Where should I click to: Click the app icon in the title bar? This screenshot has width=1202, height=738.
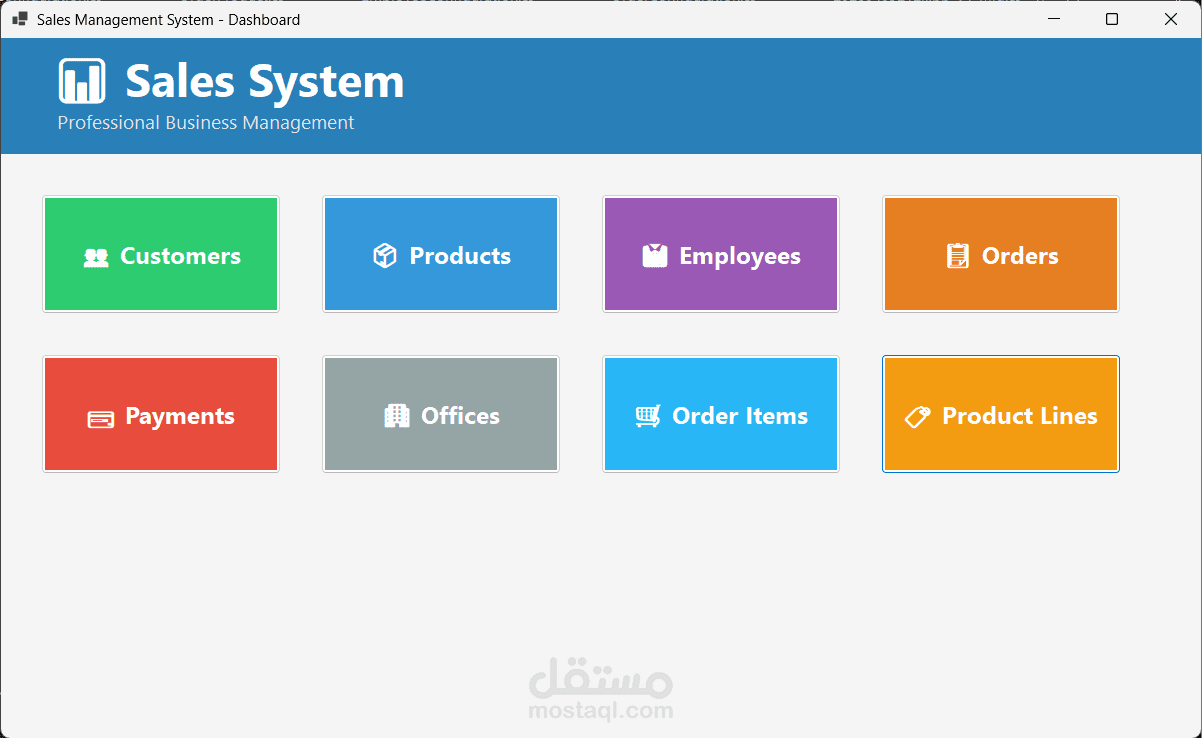pyautogui.click(x=17, y=19)
